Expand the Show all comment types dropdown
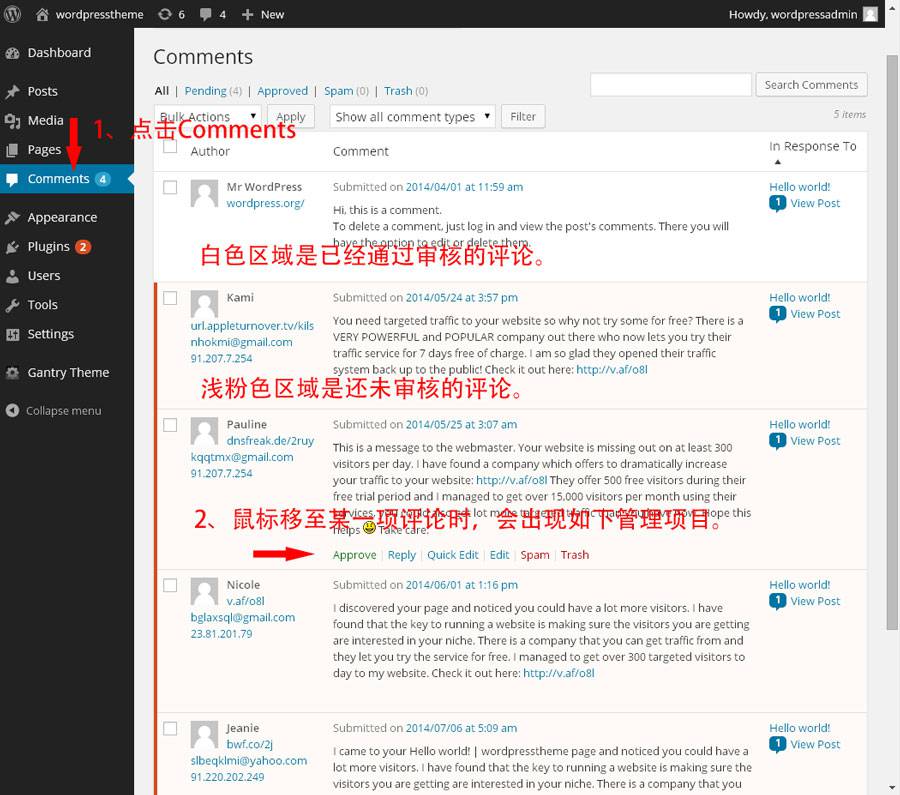The image size is (900, 795). click(x=412, y=116)
